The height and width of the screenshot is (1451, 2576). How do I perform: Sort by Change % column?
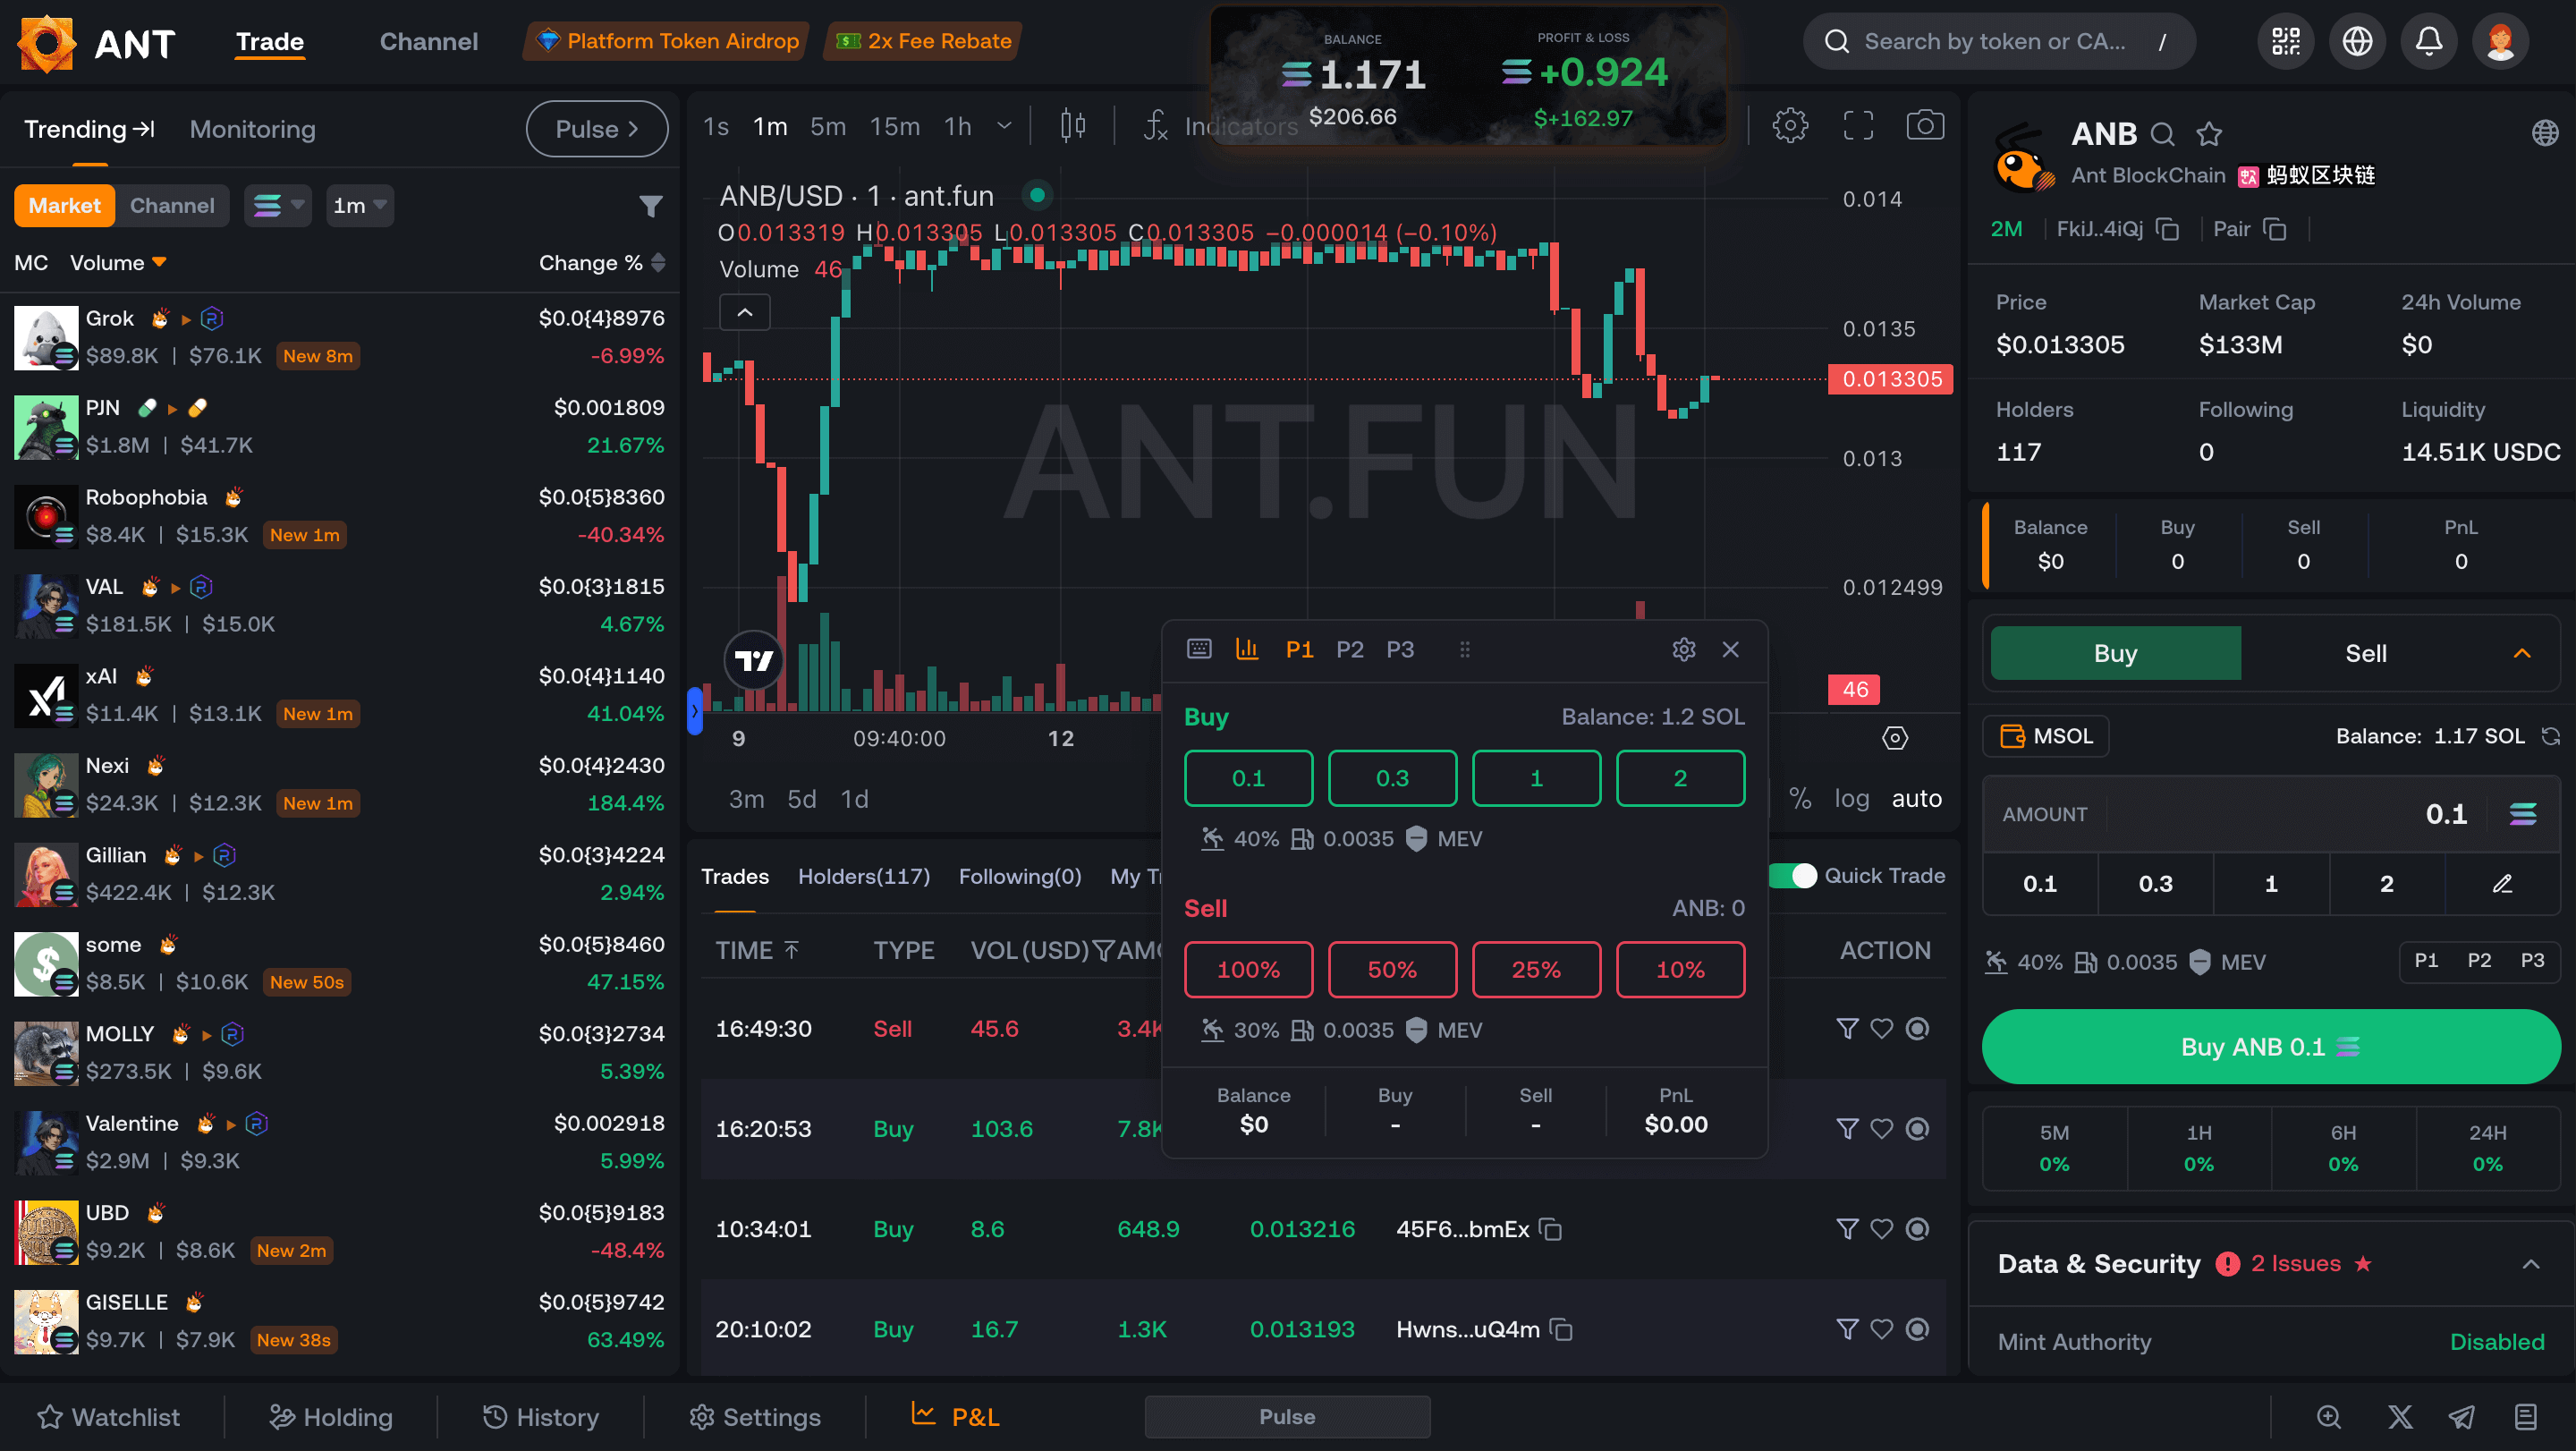tap(602, 263)
